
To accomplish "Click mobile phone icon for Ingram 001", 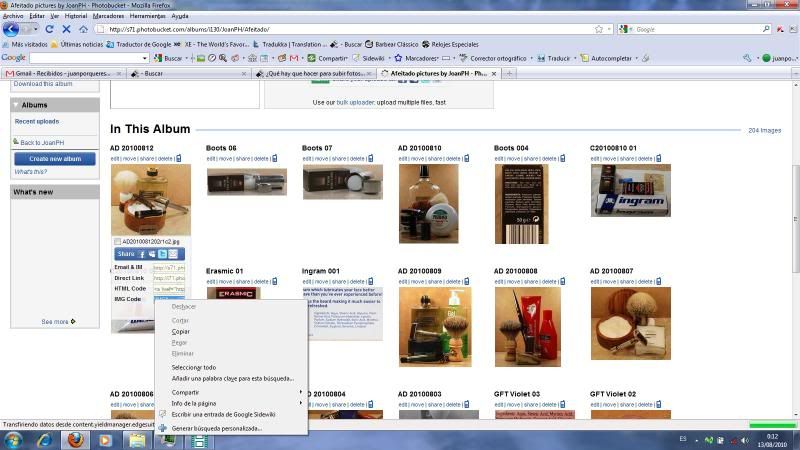I will [370, 282].
